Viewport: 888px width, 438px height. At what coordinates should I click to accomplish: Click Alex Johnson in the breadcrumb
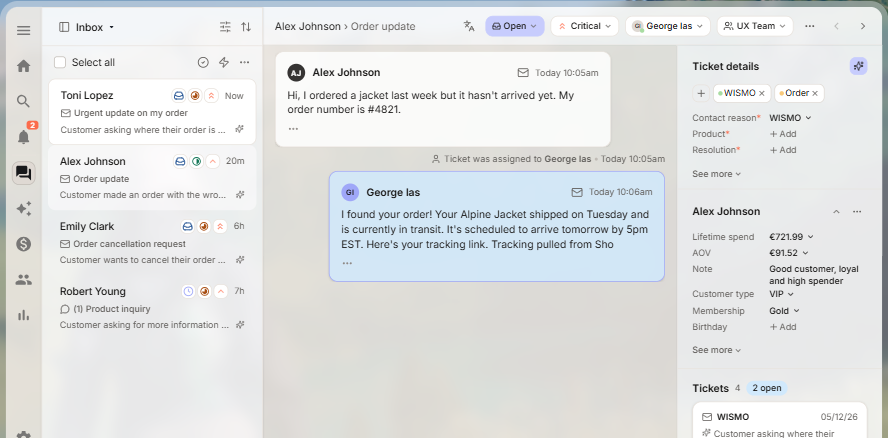click(x=308, y=27)
